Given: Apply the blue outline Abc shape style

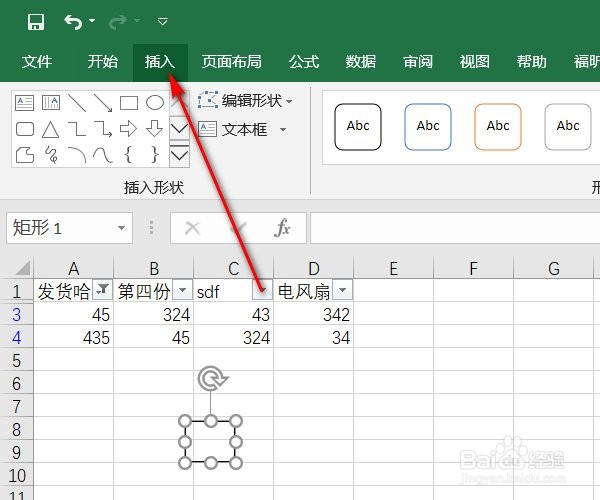Looking at the screenshot, I should [x=428, y=127].
